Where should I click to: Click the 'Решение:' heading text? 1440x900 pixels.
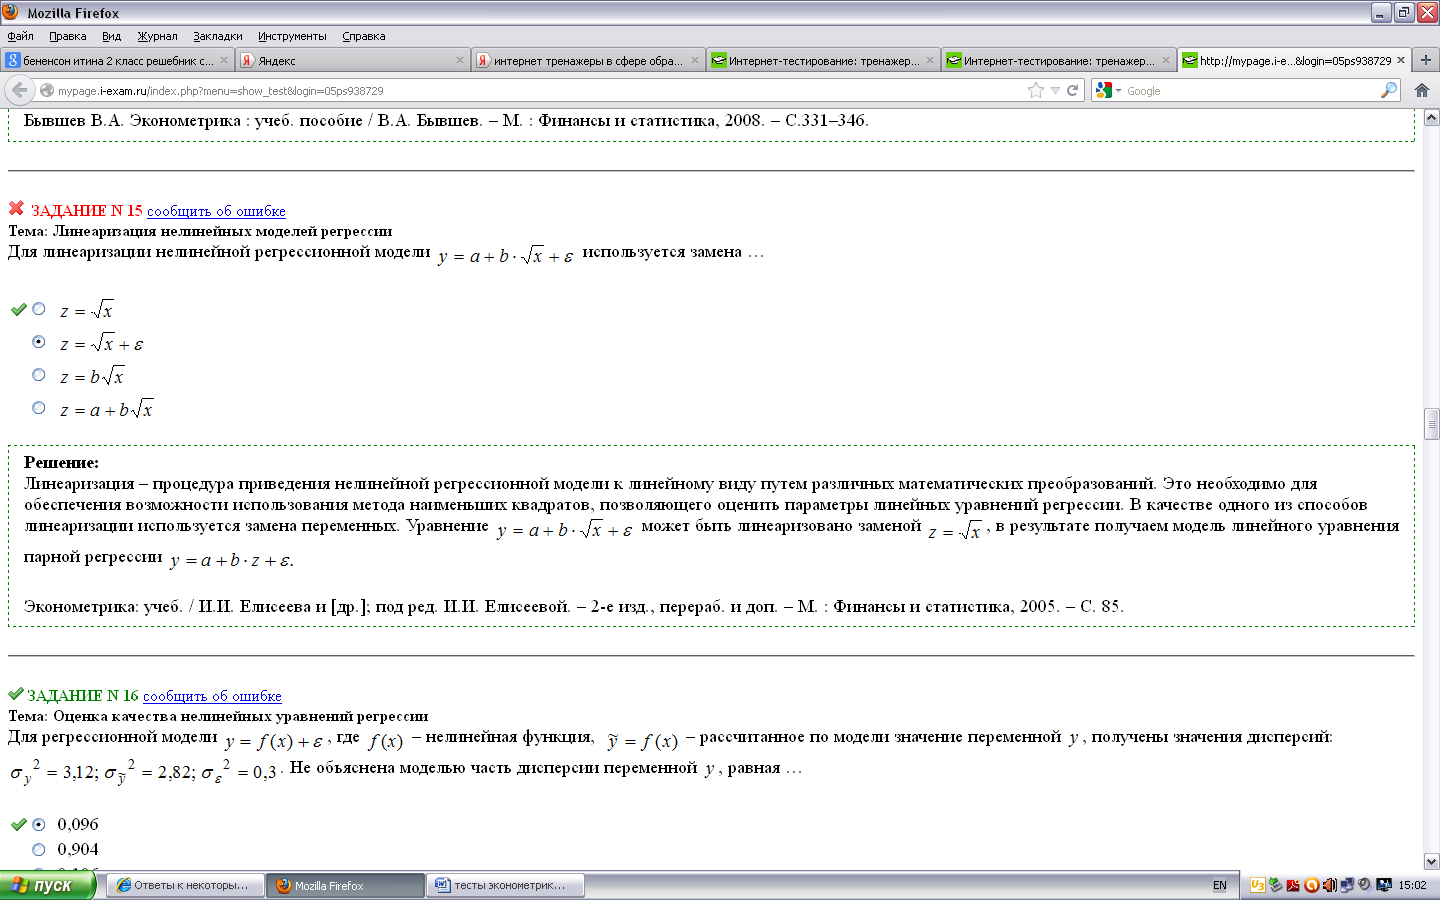(61, 463)
